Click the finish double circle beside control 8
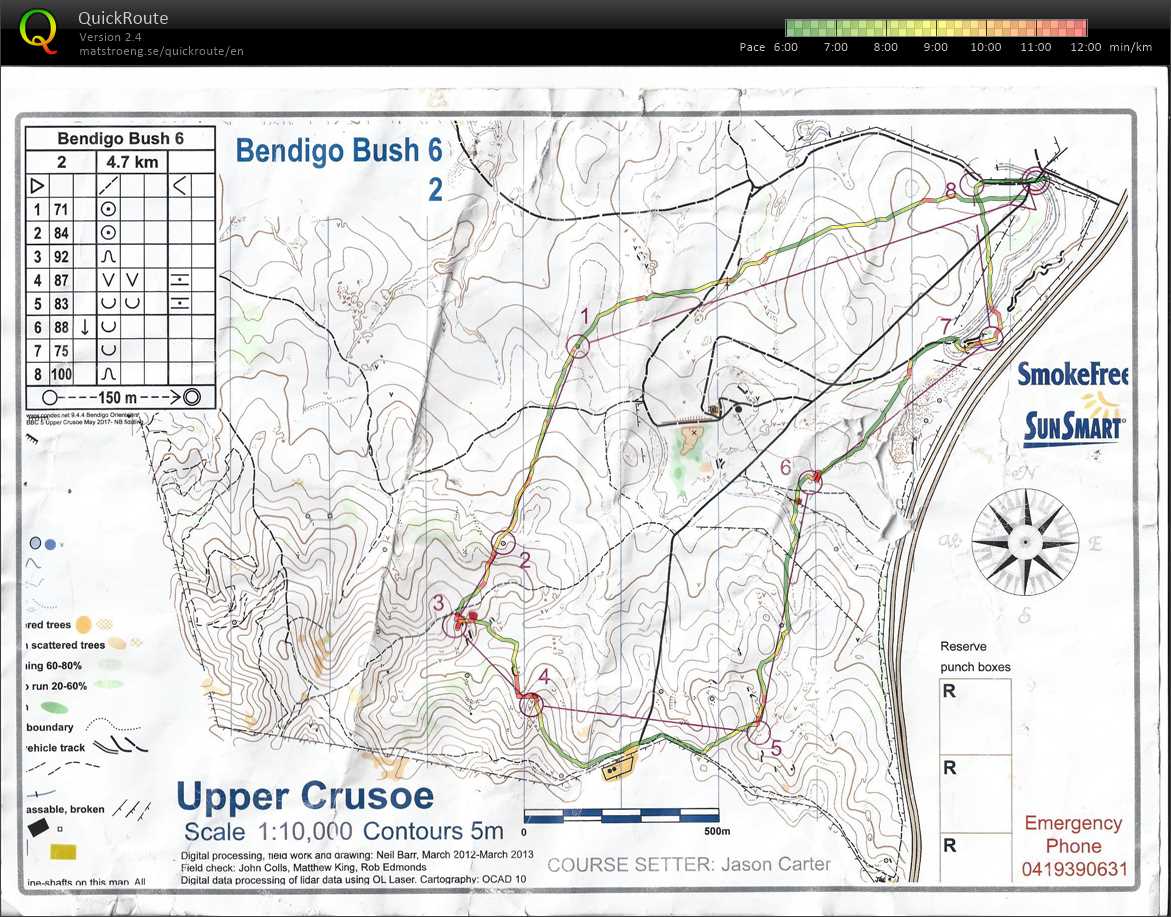 1035,181
